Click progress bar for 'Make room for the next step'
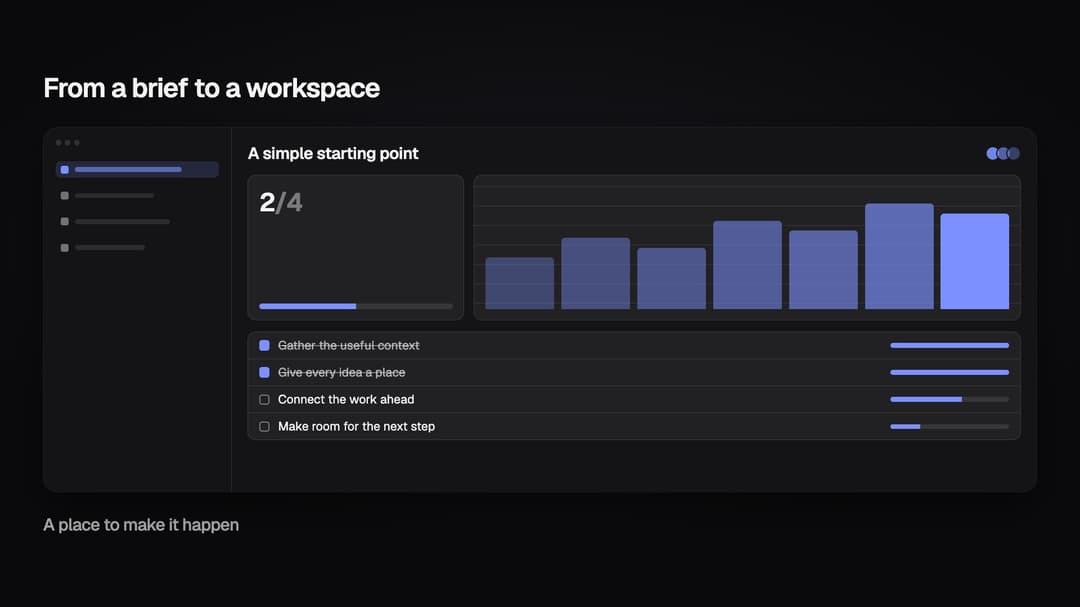The image size is (1080, 607). pos(949,426)
